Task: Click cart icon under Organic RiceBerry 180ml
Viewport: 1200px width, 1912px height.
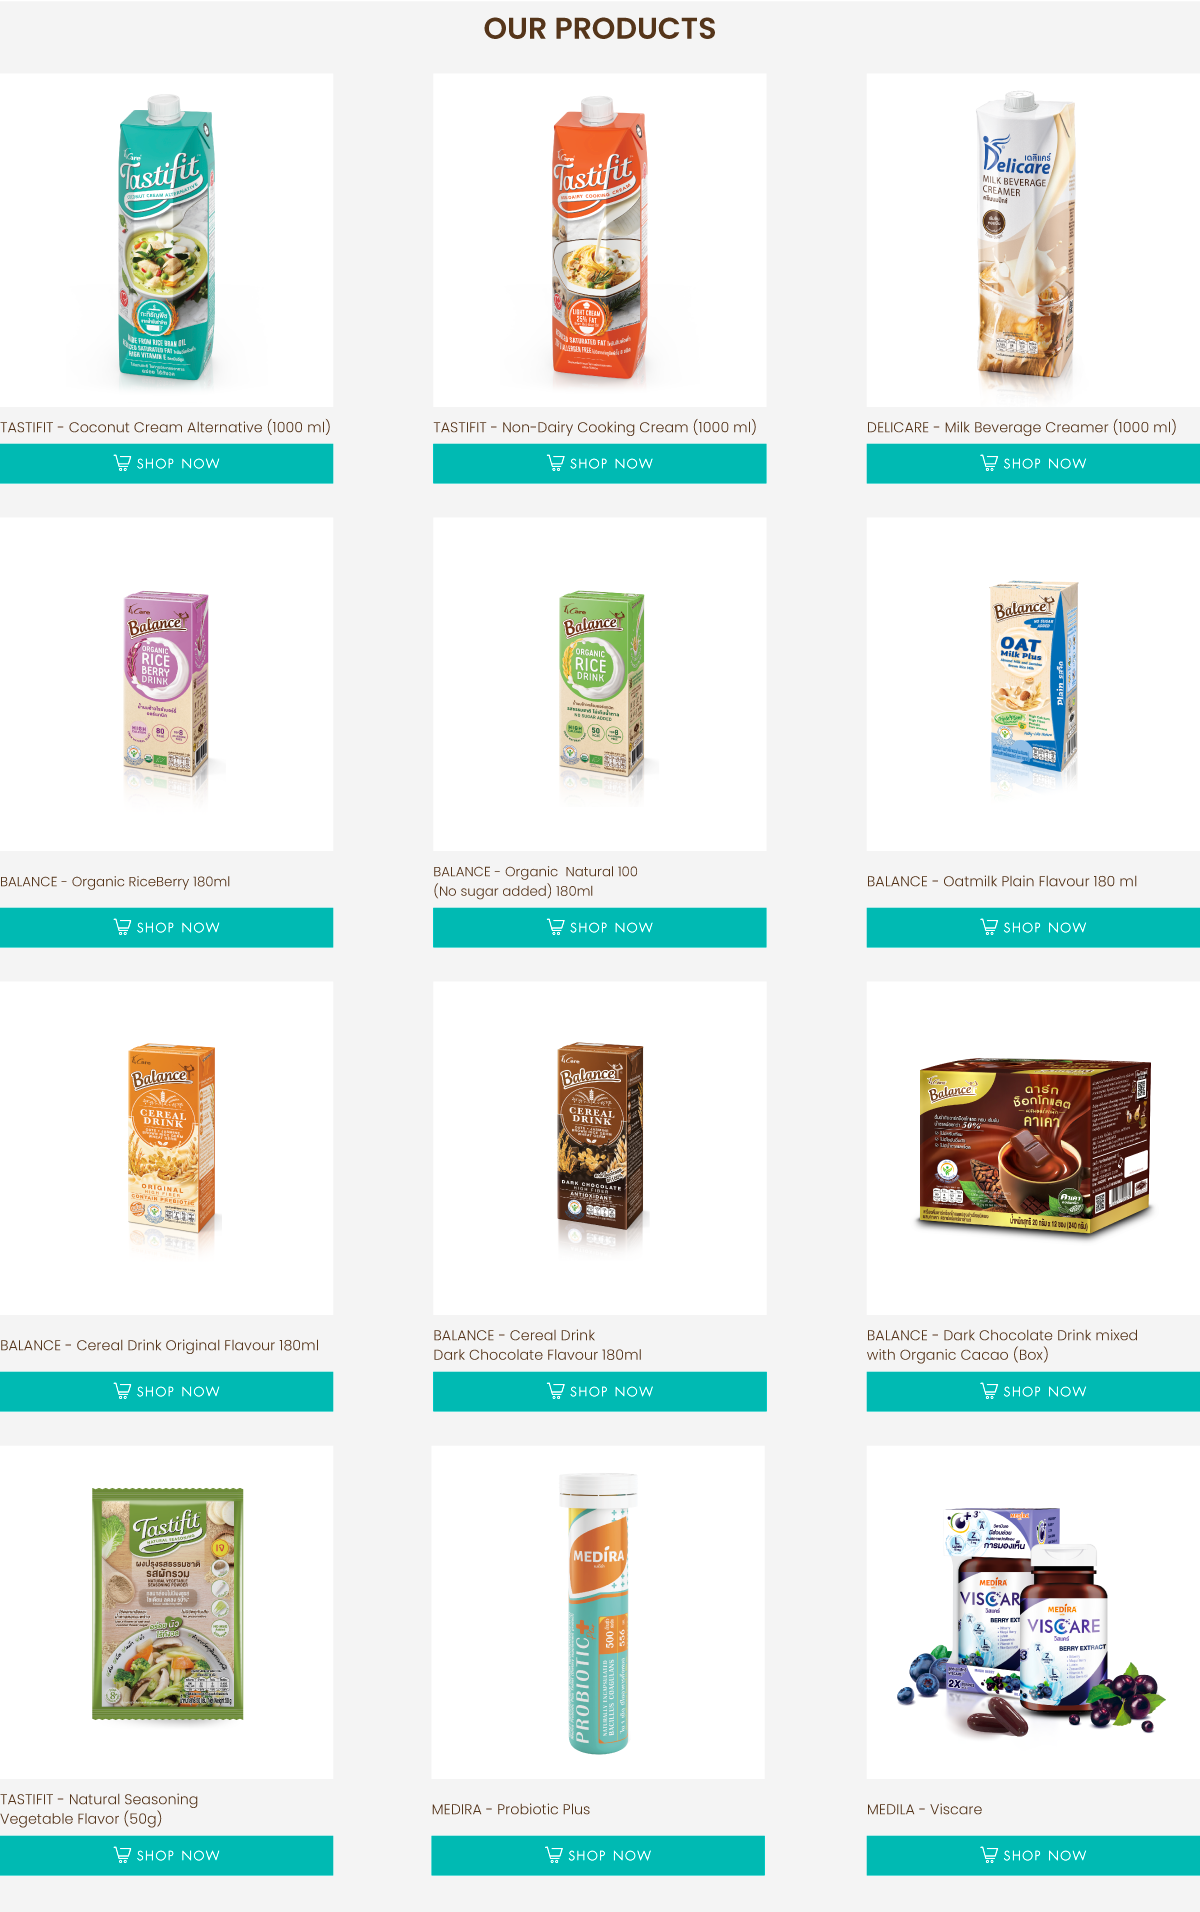Action: coord(122,927)
